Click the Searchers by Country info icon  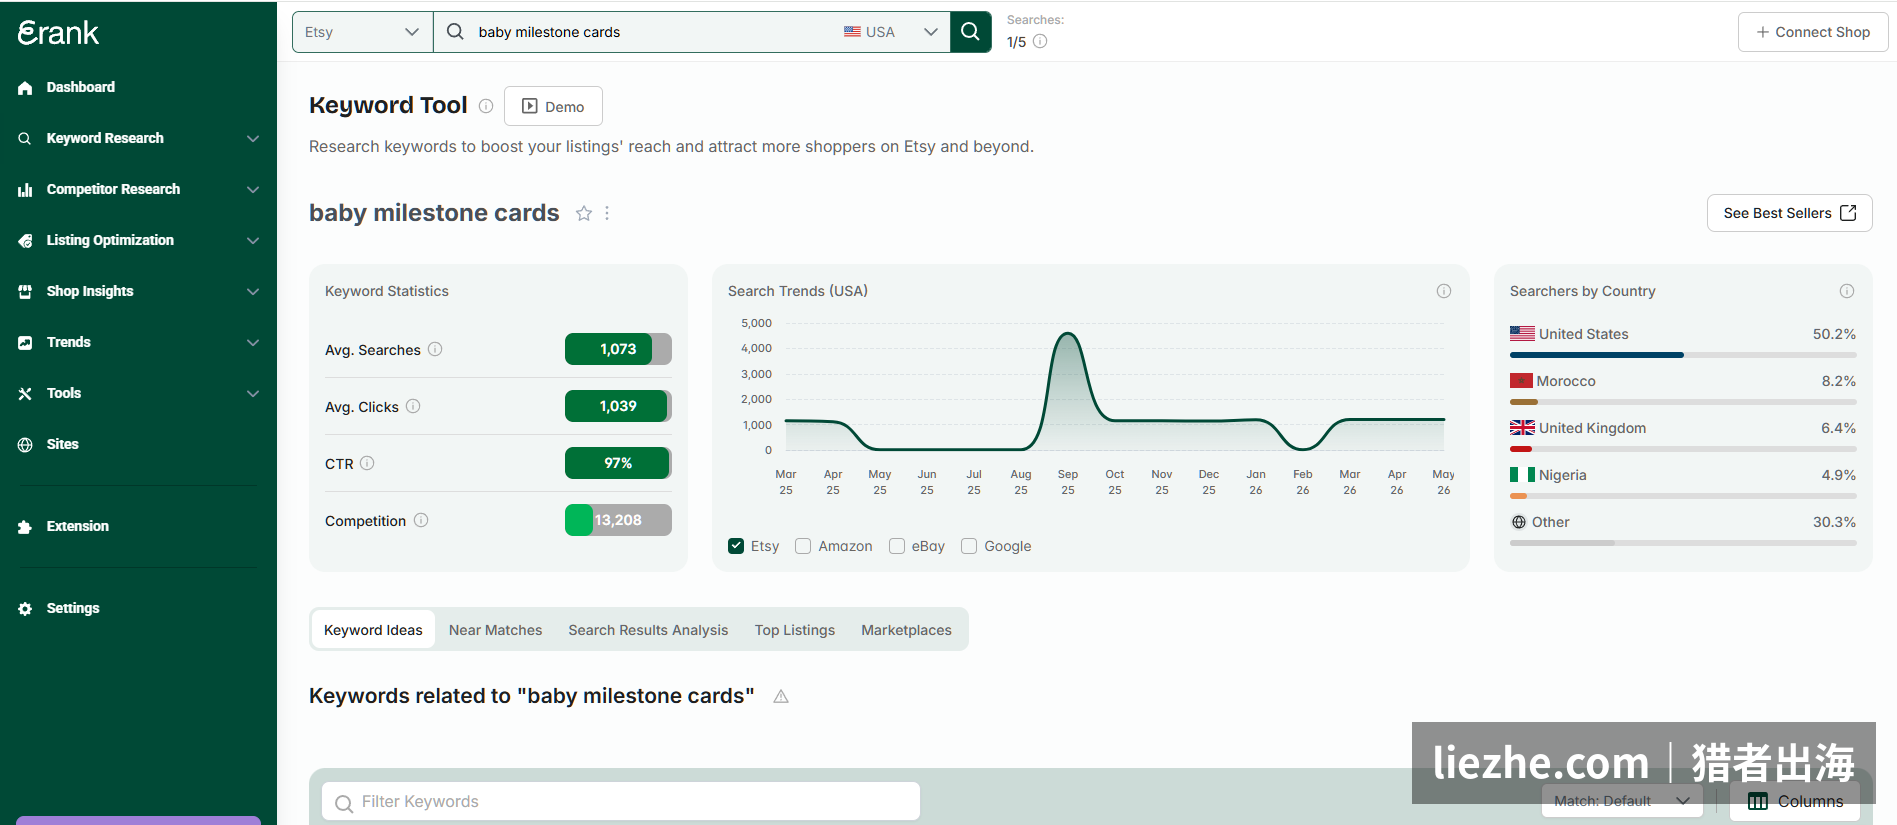pyautogui.click(x=1847, y=291)
